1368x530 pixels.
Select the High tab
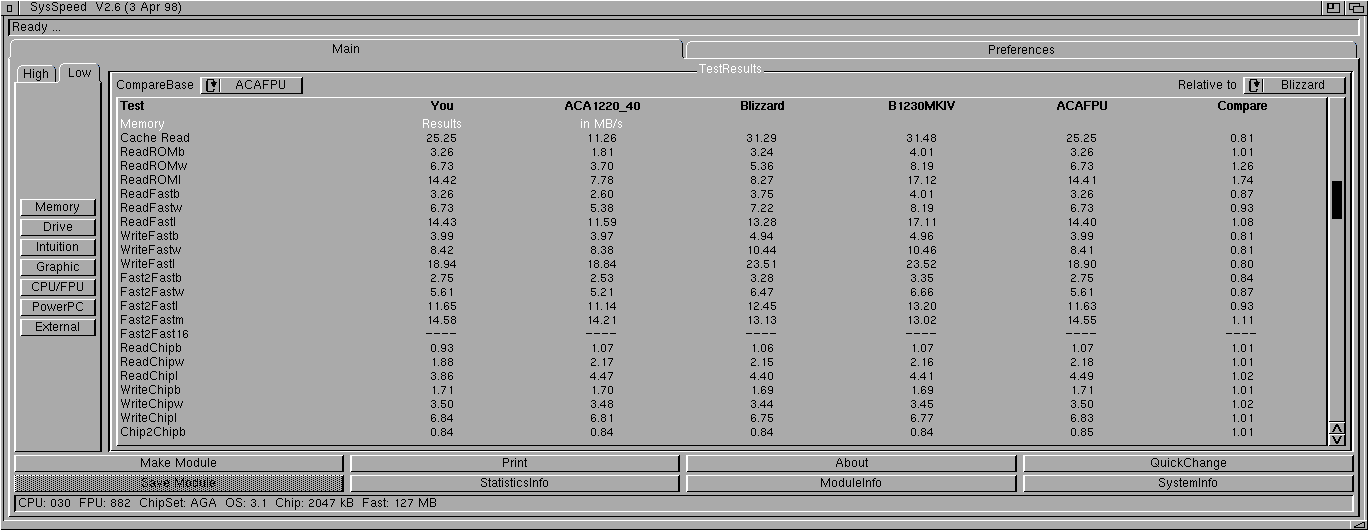(36, 73)
